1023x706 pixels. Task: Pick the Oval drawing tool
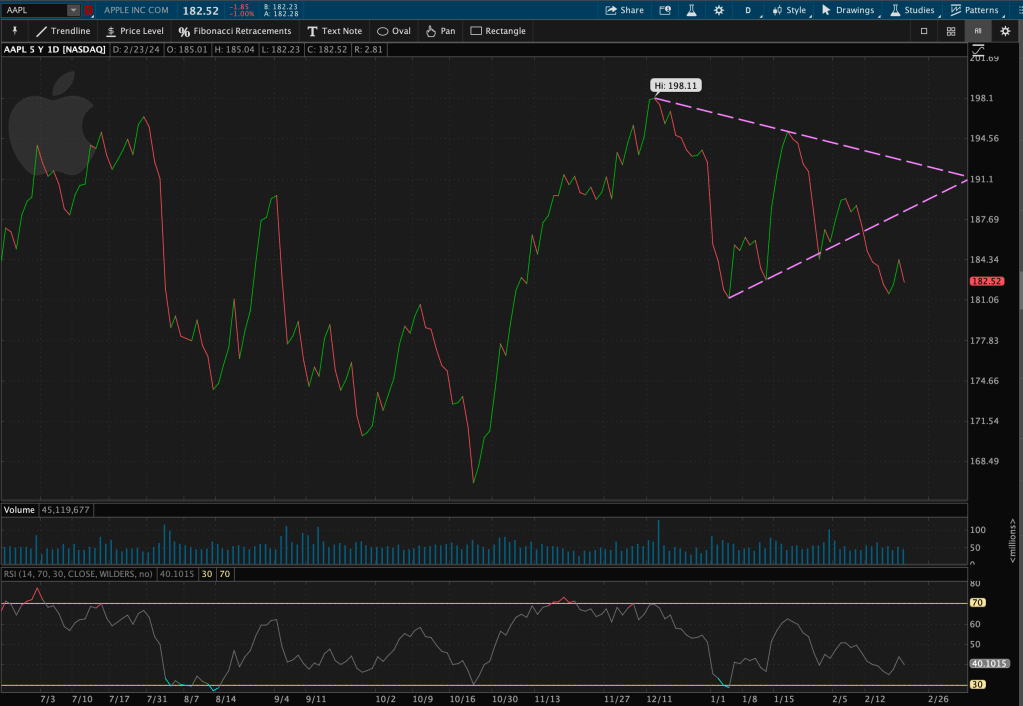point(393,31)
